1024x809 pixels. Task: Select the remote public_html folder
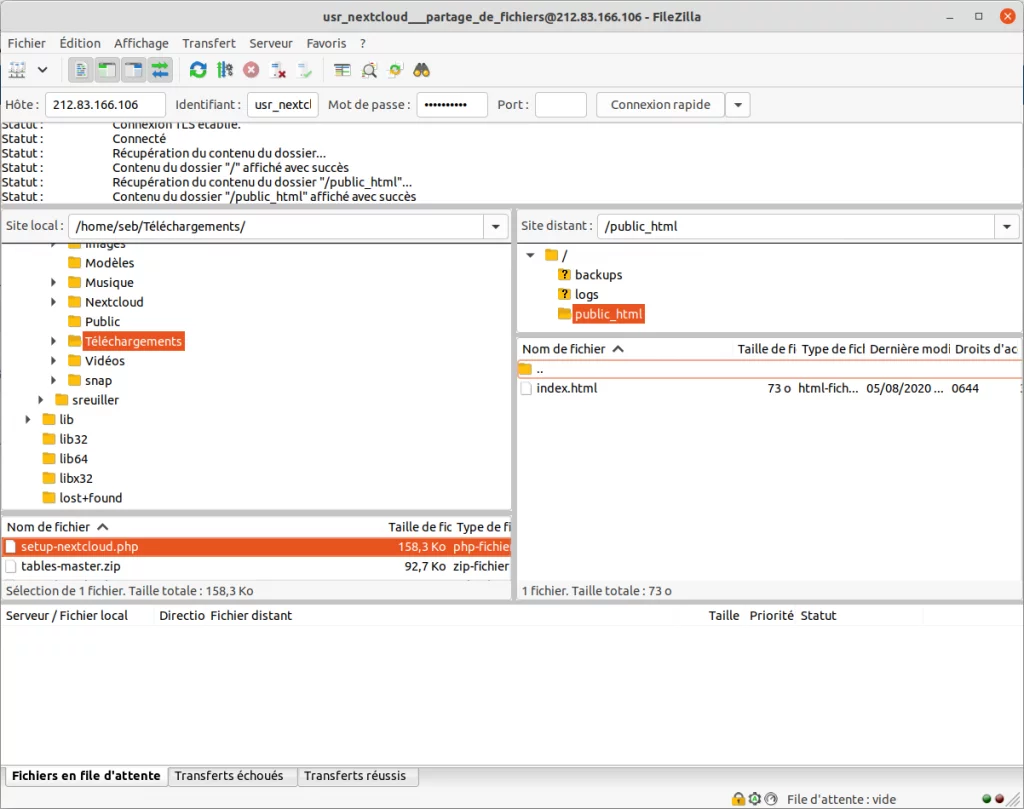(609, 314)
